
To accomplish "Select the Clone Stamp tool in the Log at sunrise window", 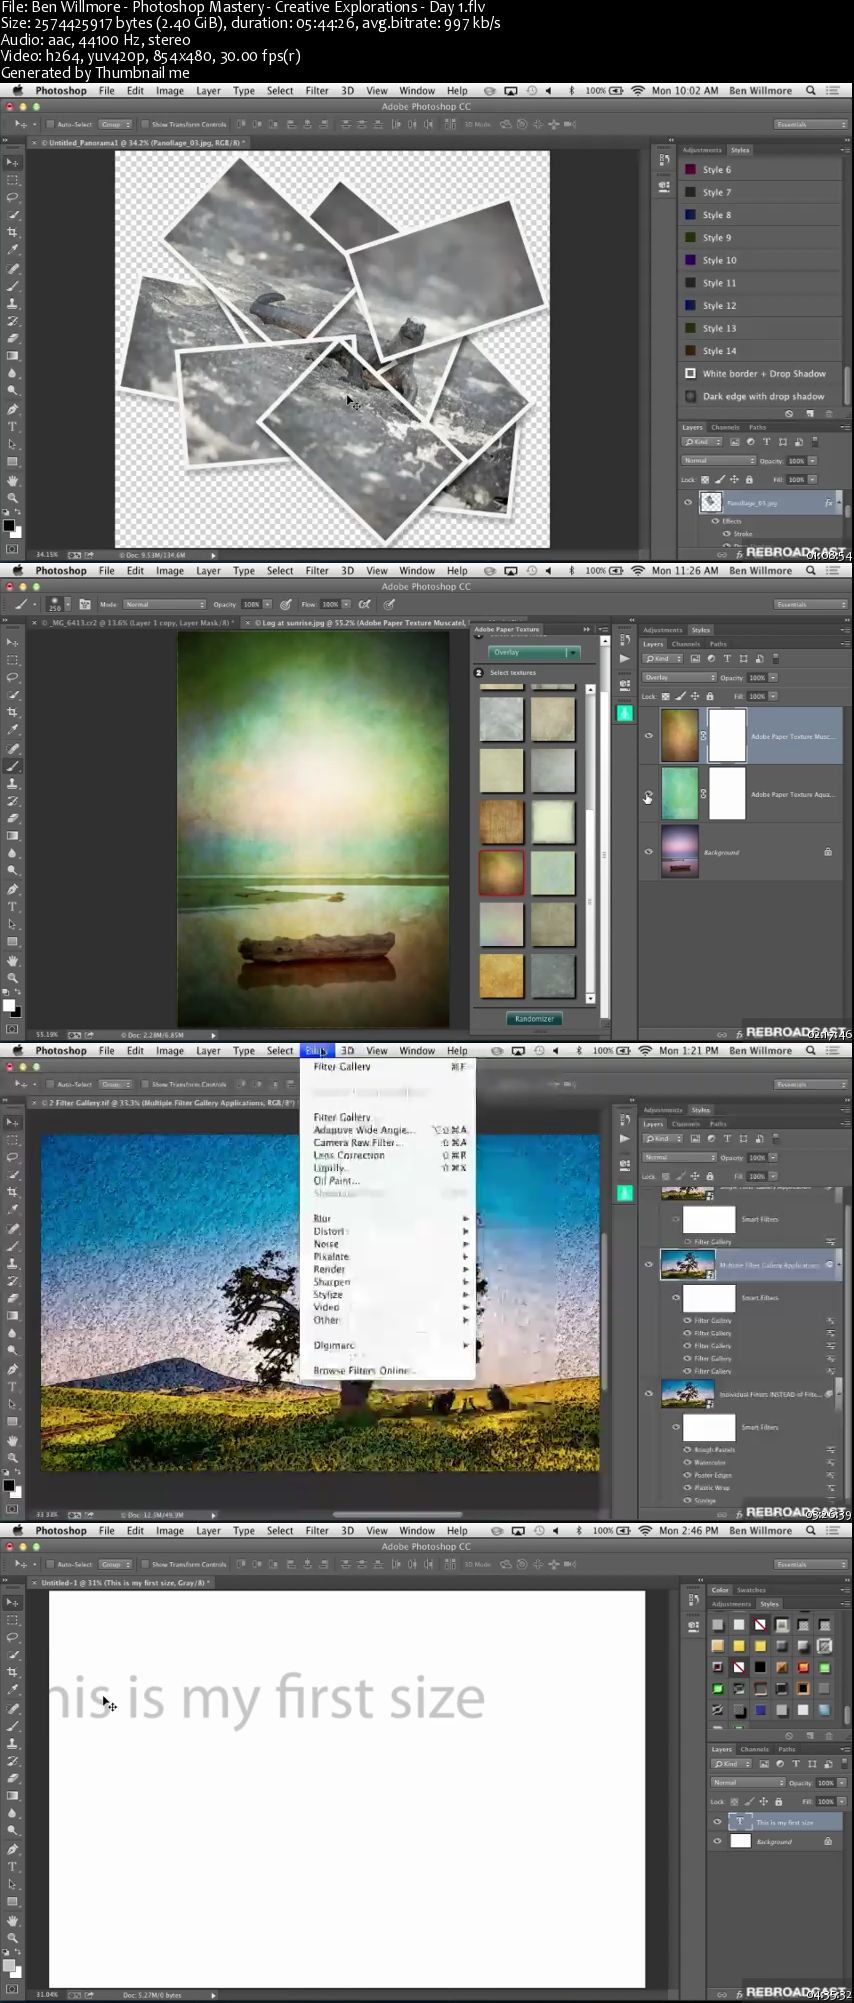I will click(x=13, y=783).
